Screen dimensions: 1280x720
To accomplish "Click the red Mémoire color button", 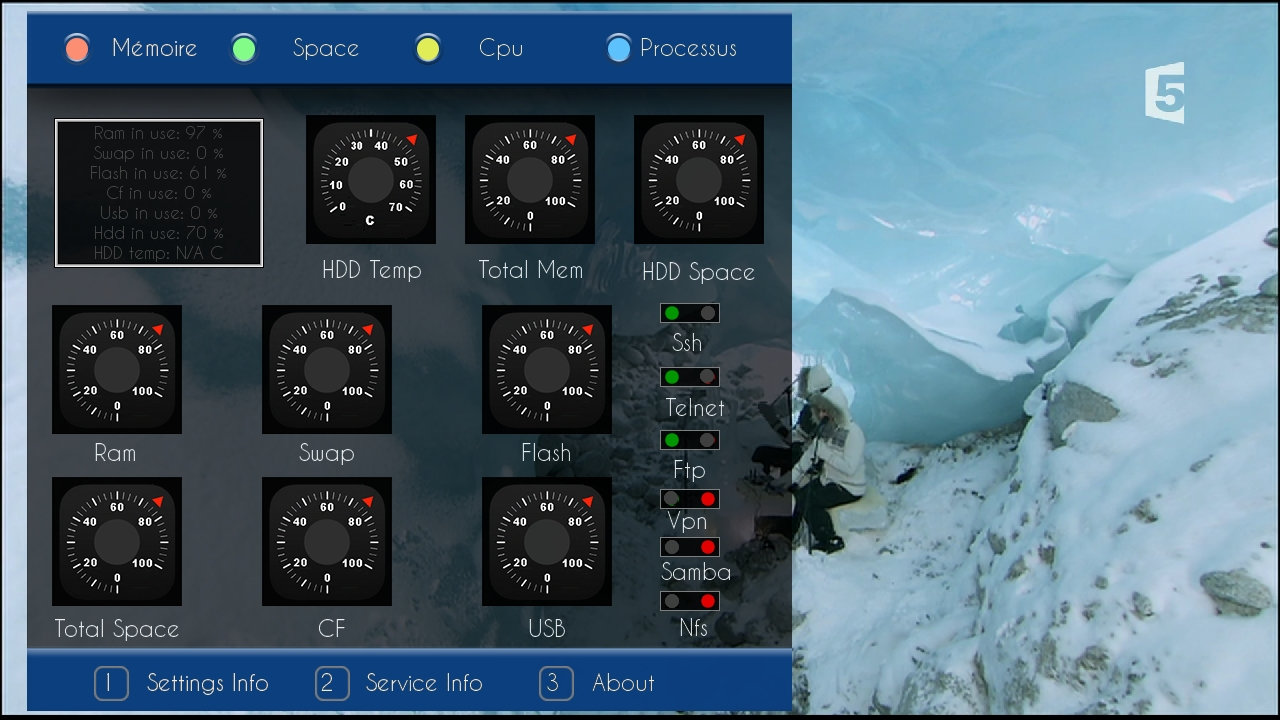I will click(x=77, y=48).
